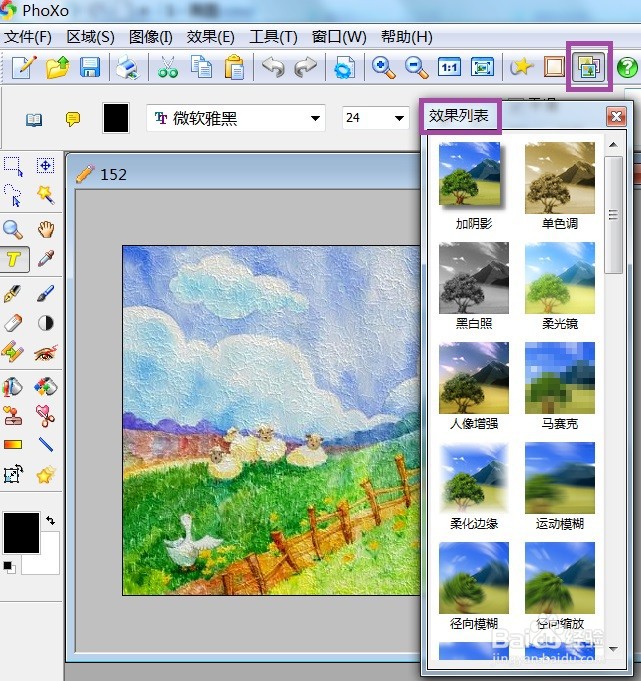Select the Eyedropper color picker tool
The height and width of the screenshot is (681, 641).
tap(45, 258)
